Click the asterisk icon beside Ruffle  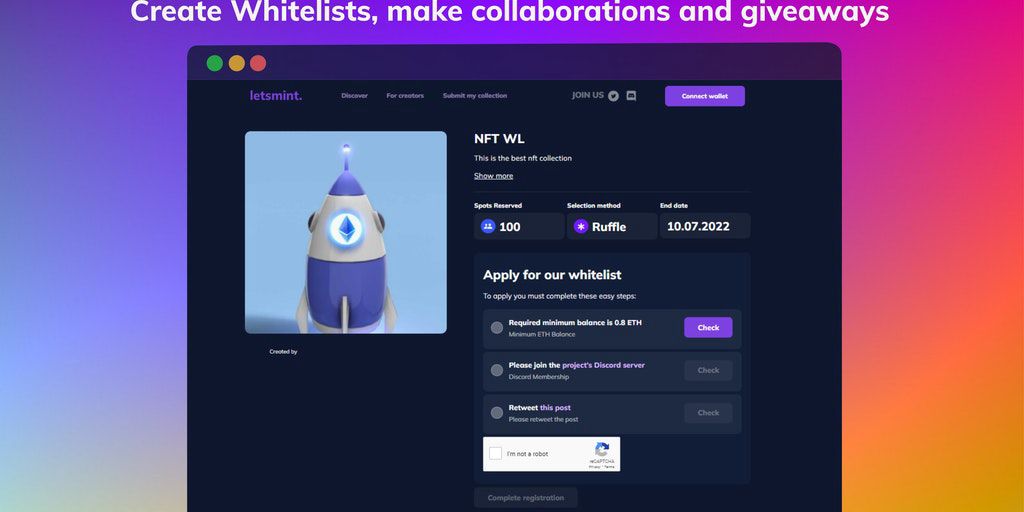point(581,227)
